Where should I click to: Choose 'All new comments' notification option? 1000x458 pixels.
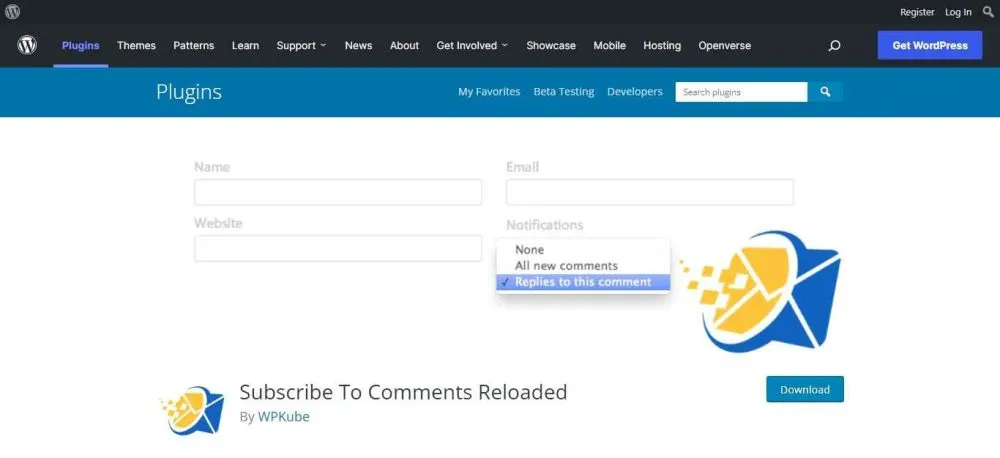pos(566,266)
